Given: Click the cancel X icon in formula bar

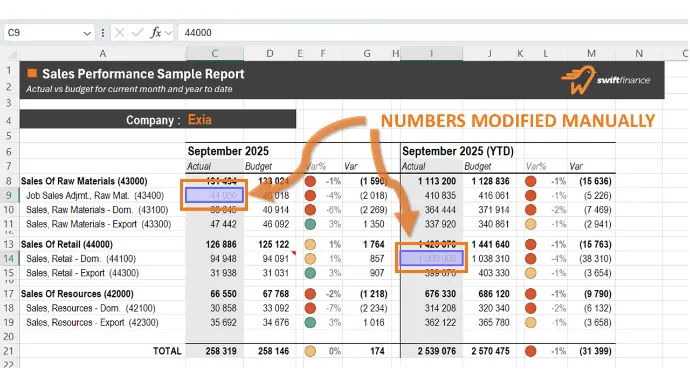Looking at the screenshot, I should pos(119,33).
